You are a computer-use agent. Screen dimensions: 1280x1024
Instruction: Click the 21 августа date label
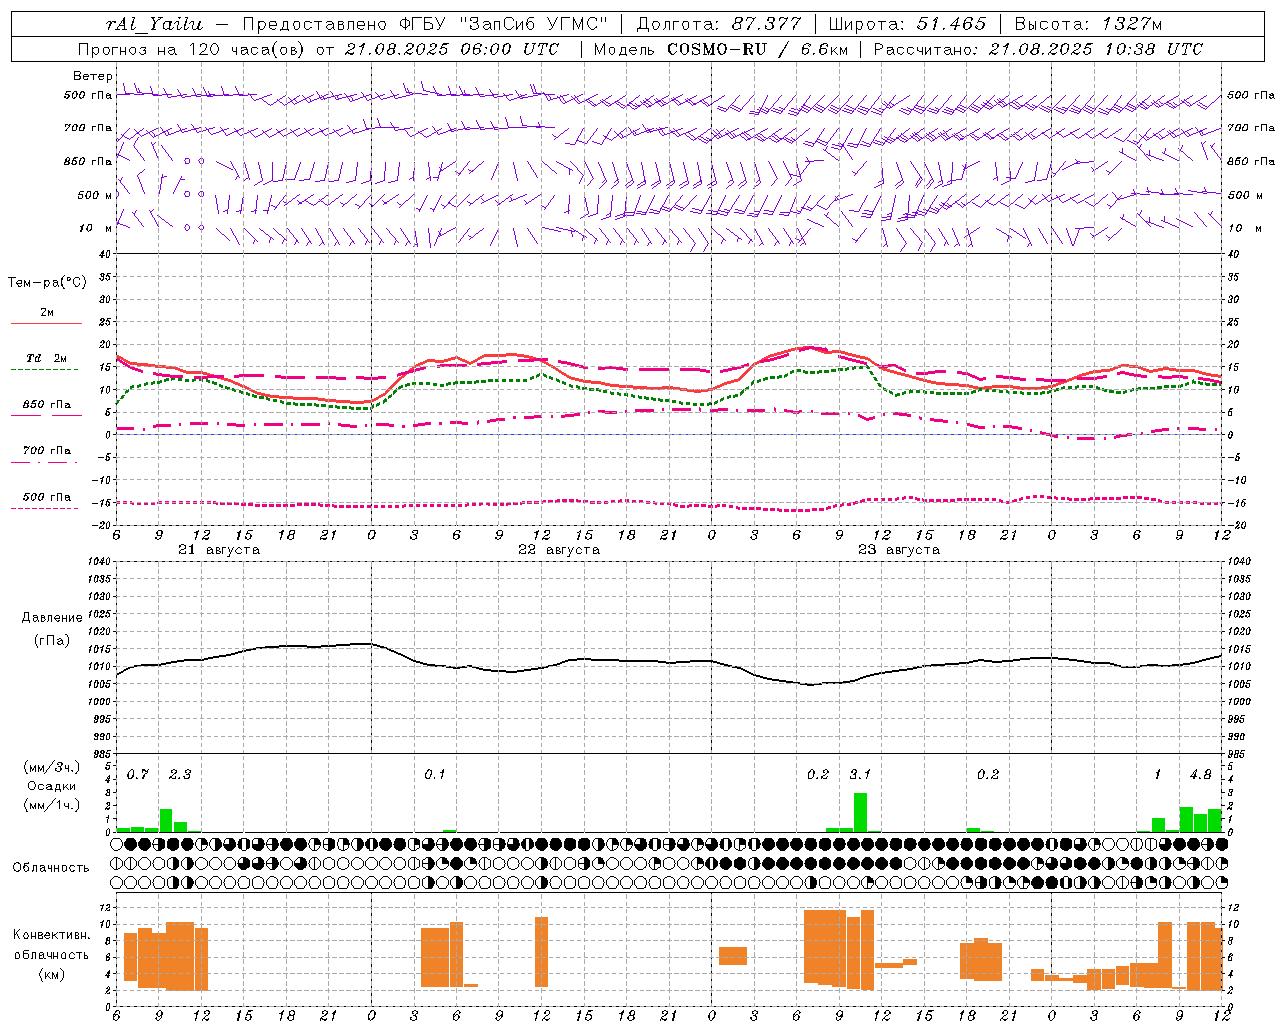coord(219,550)
